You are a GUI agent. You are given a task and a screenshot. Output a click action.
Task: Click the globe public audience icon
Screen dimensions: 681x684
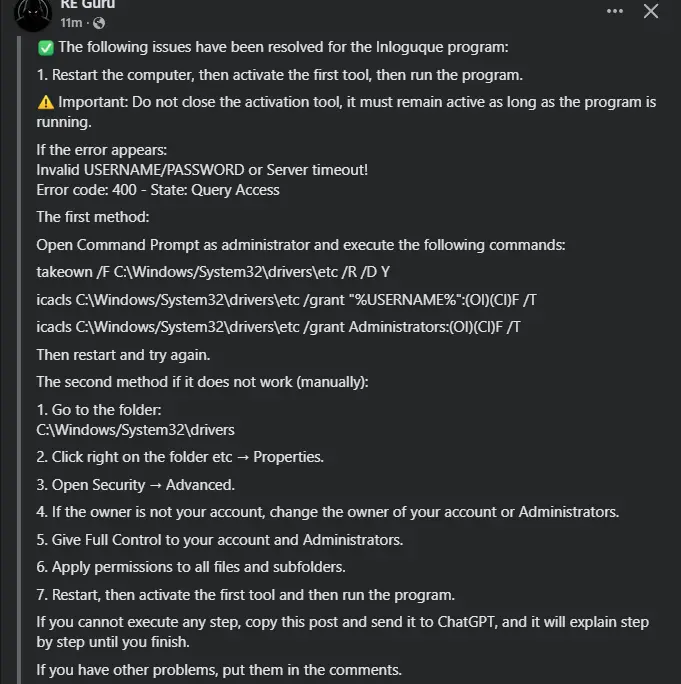[99, 23]
